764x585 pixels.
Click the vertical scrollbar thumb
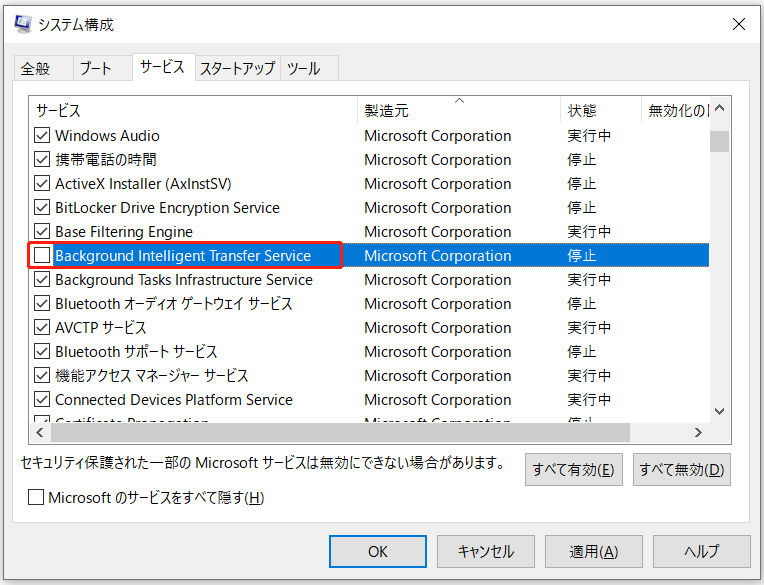pyautogui.click(x=720, y=141)
